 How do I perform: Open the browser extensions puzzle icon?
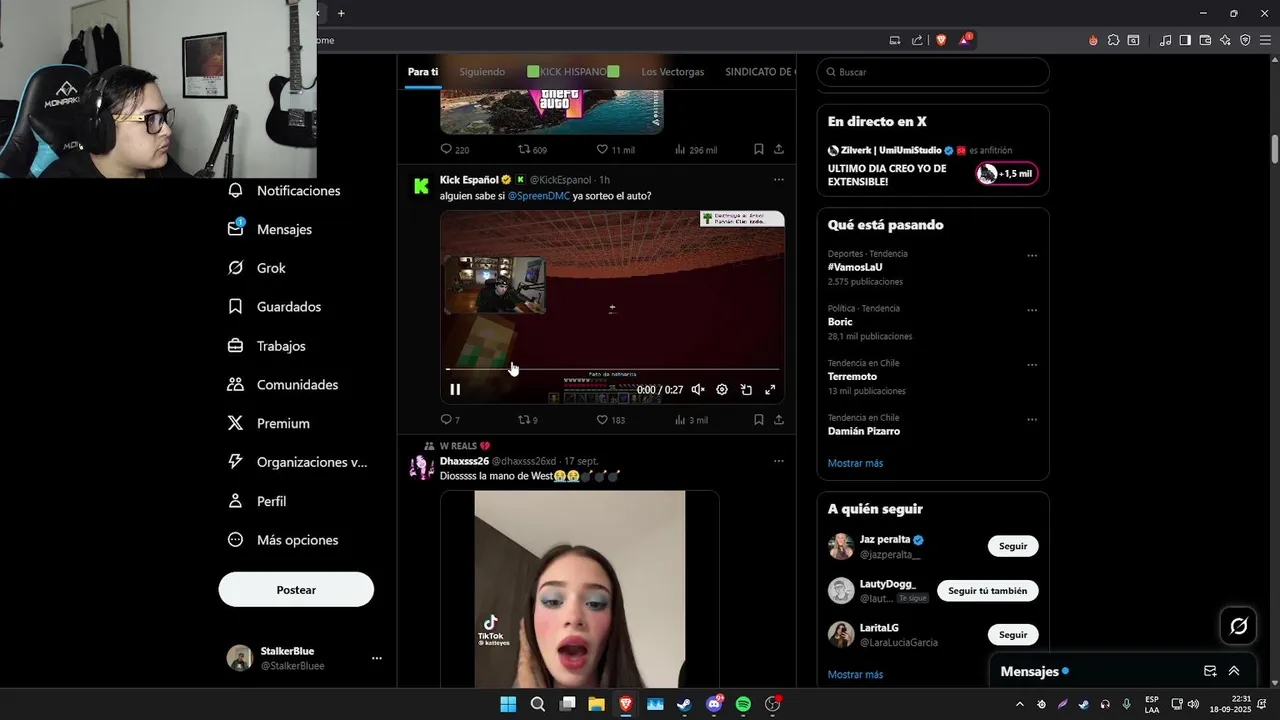point(1113,40)
